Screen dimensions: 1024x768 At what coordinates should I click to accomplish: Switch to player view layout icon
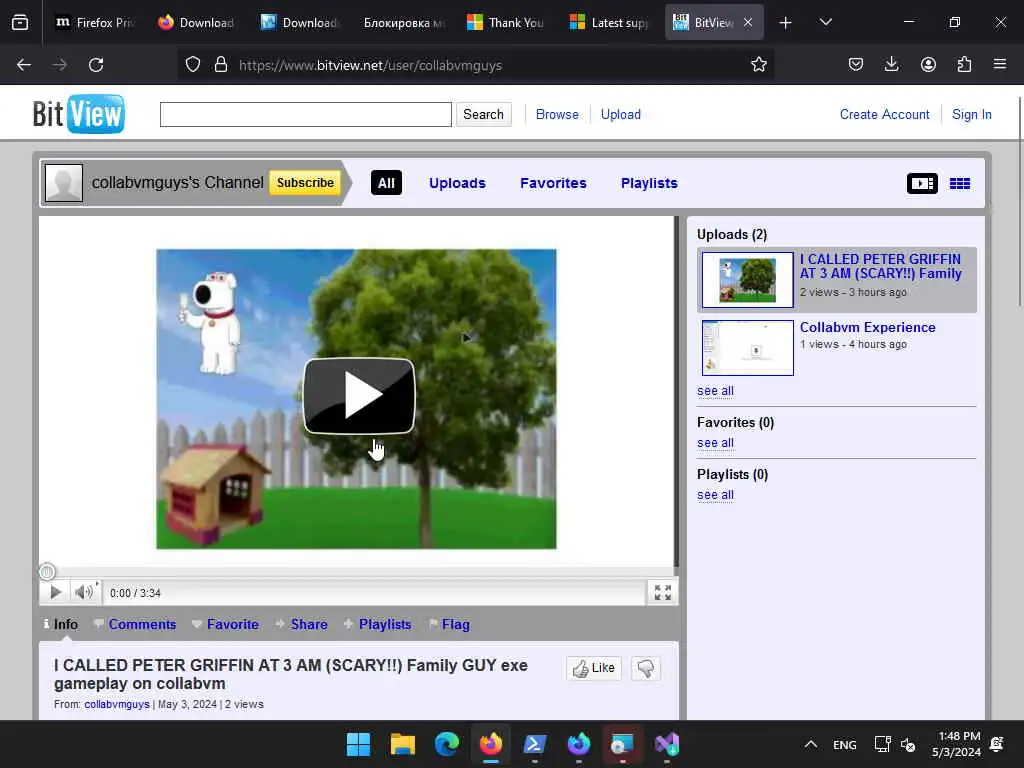(x=922, y=184)
